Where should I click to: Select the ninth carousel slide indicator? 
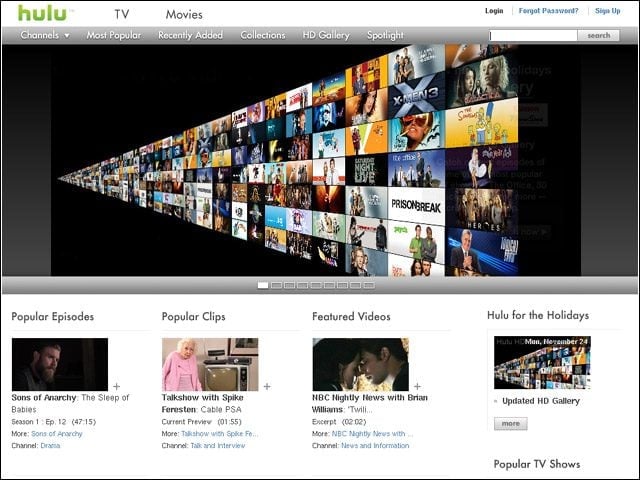[x=369, y=285]
